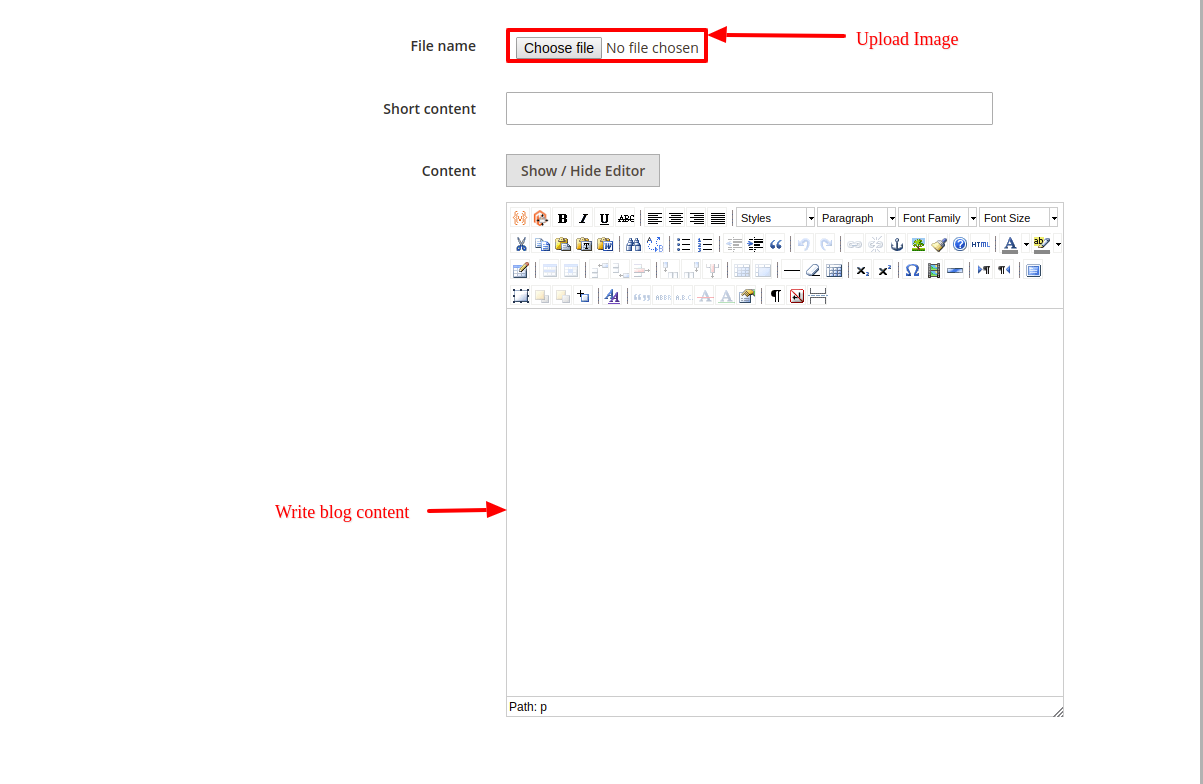
Task: Insert a horizontal rule line
Action: 792,270
